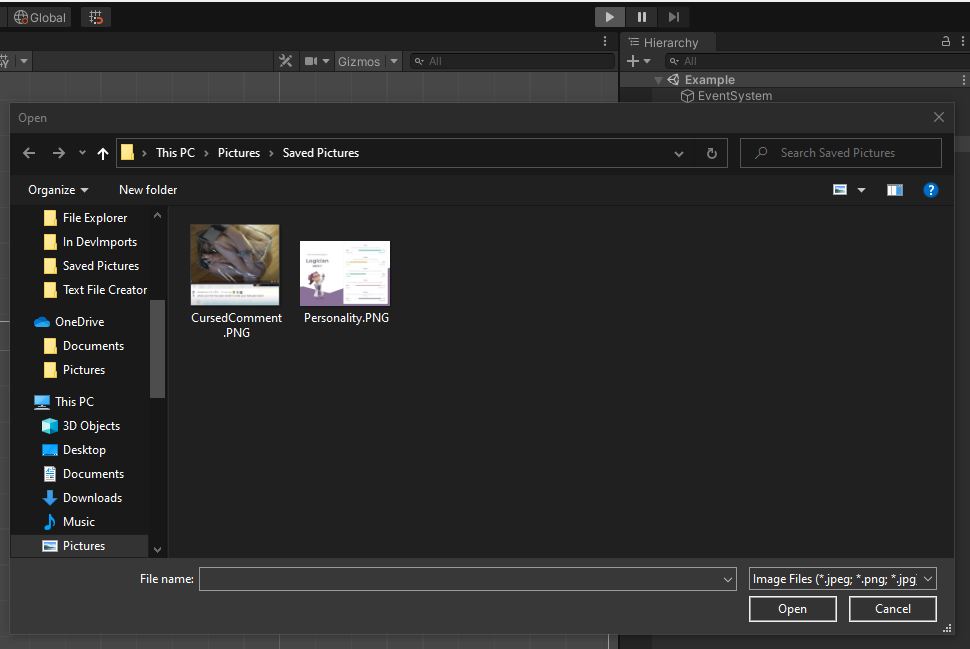Collapse the Example scene in the Hierarchy
The width and height of the screenshot is (970, 649).
pos(657,79)
